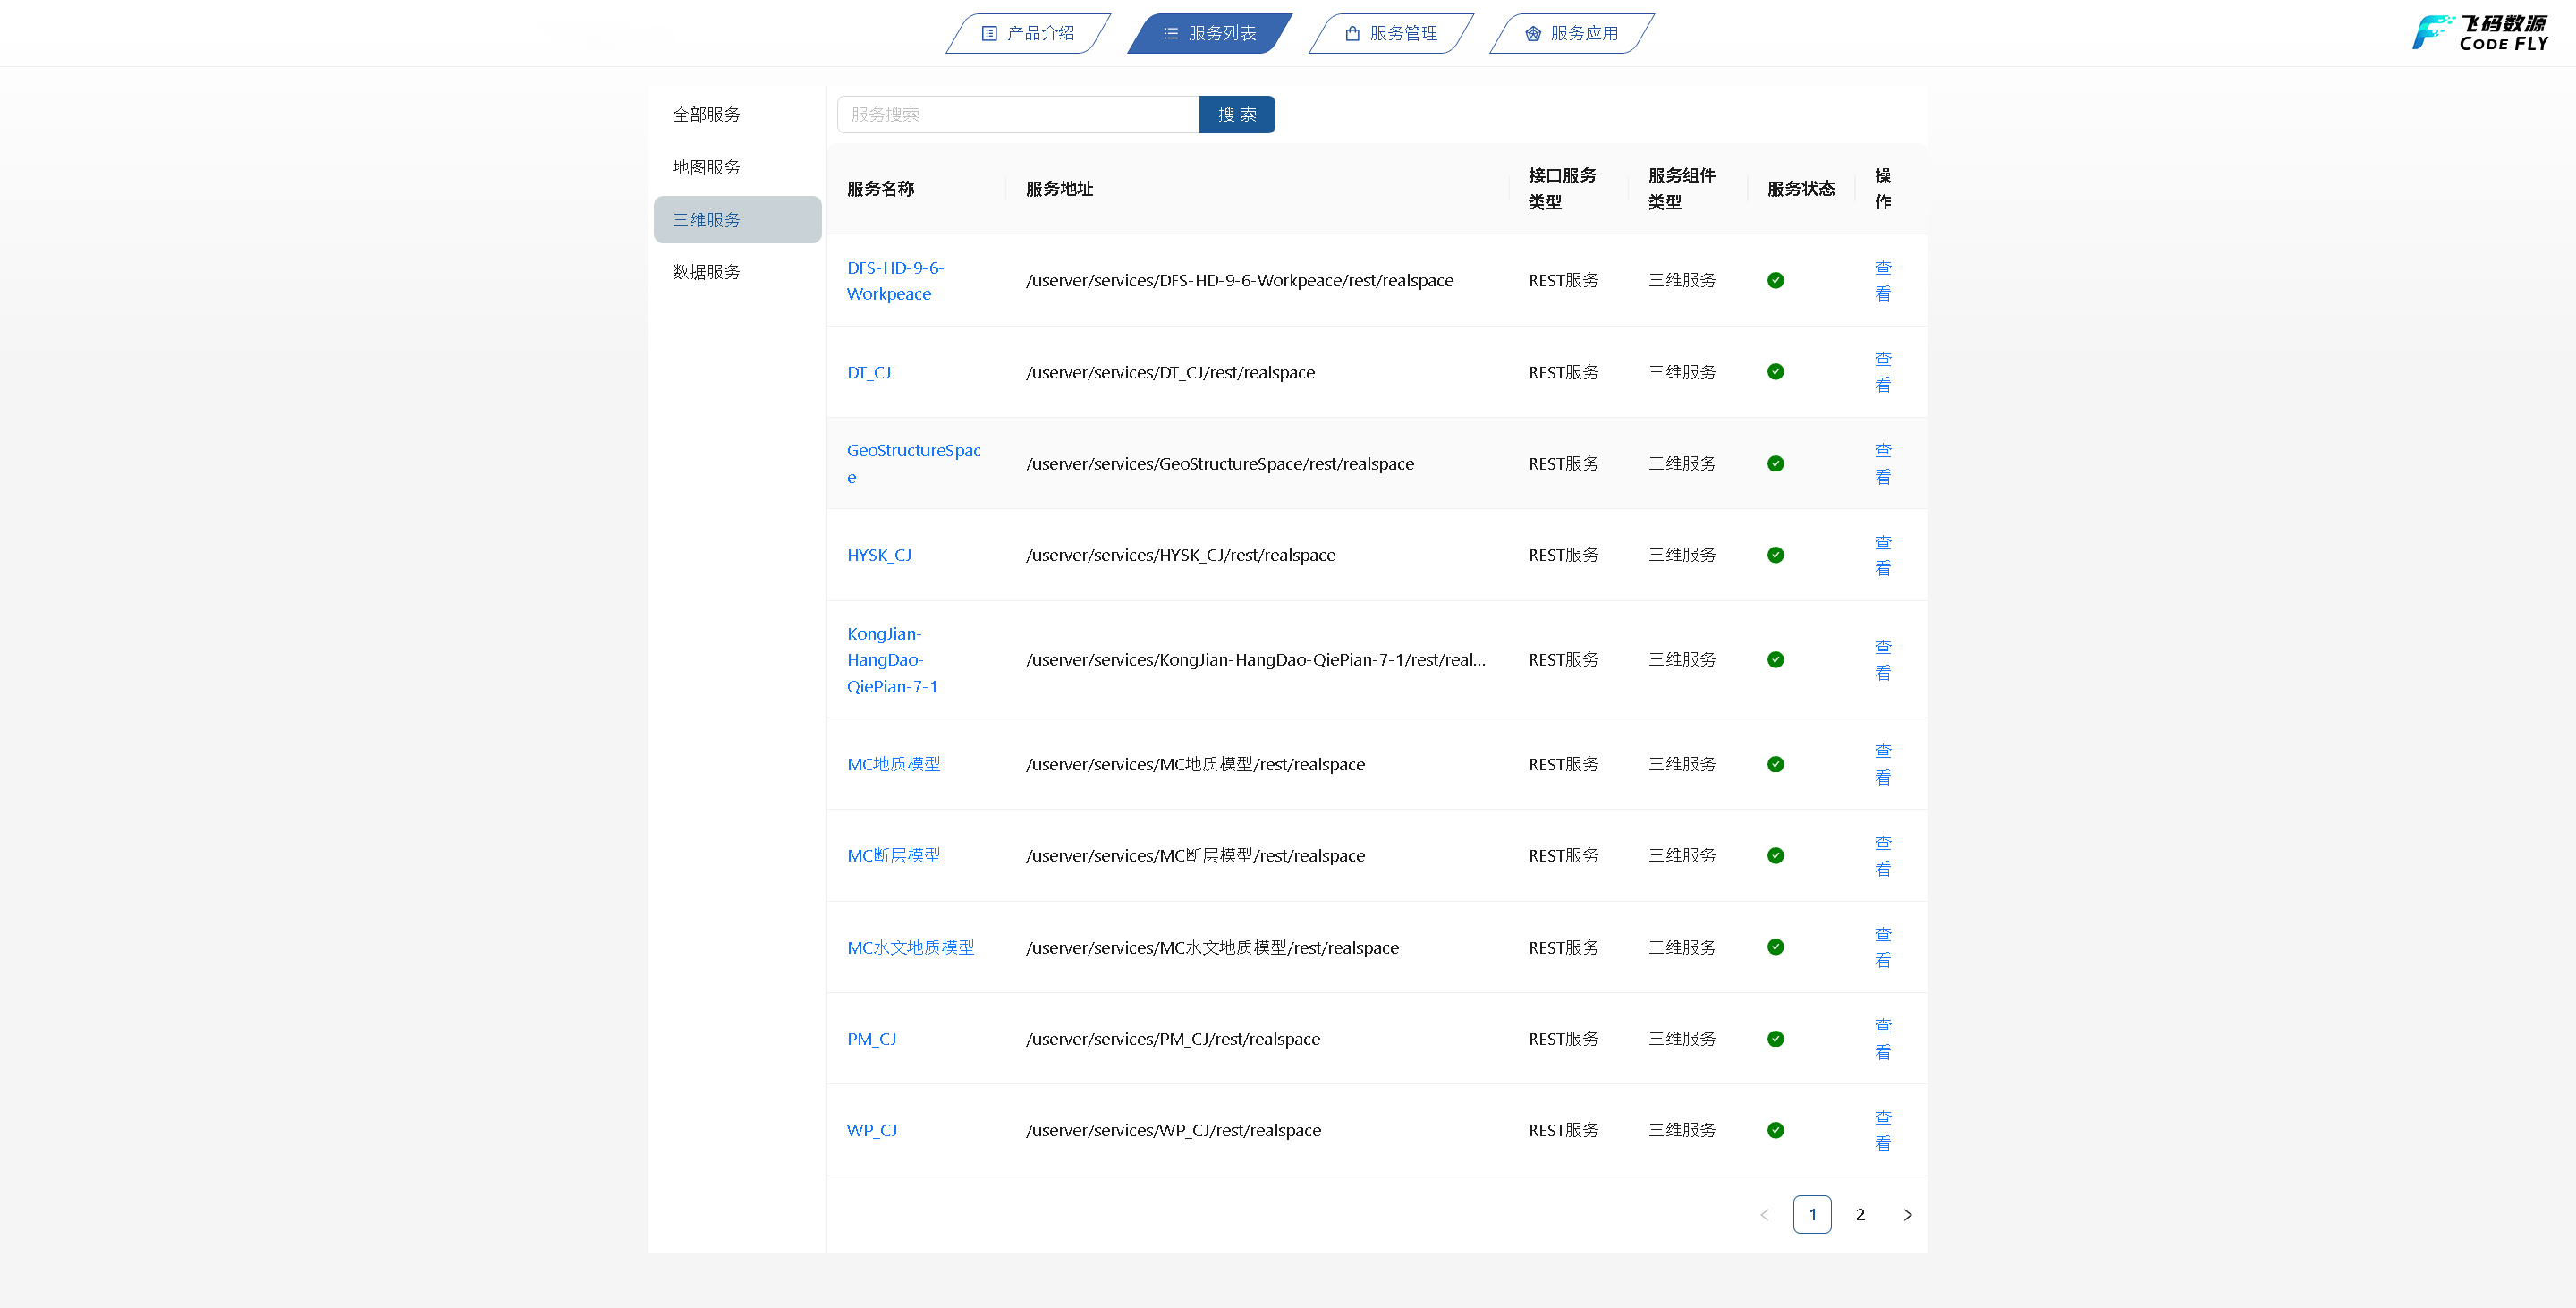Click the status icon for GeoStructureSpace
The height and width of the screenshot is (1308, 2576).
tap(1775, 463)
